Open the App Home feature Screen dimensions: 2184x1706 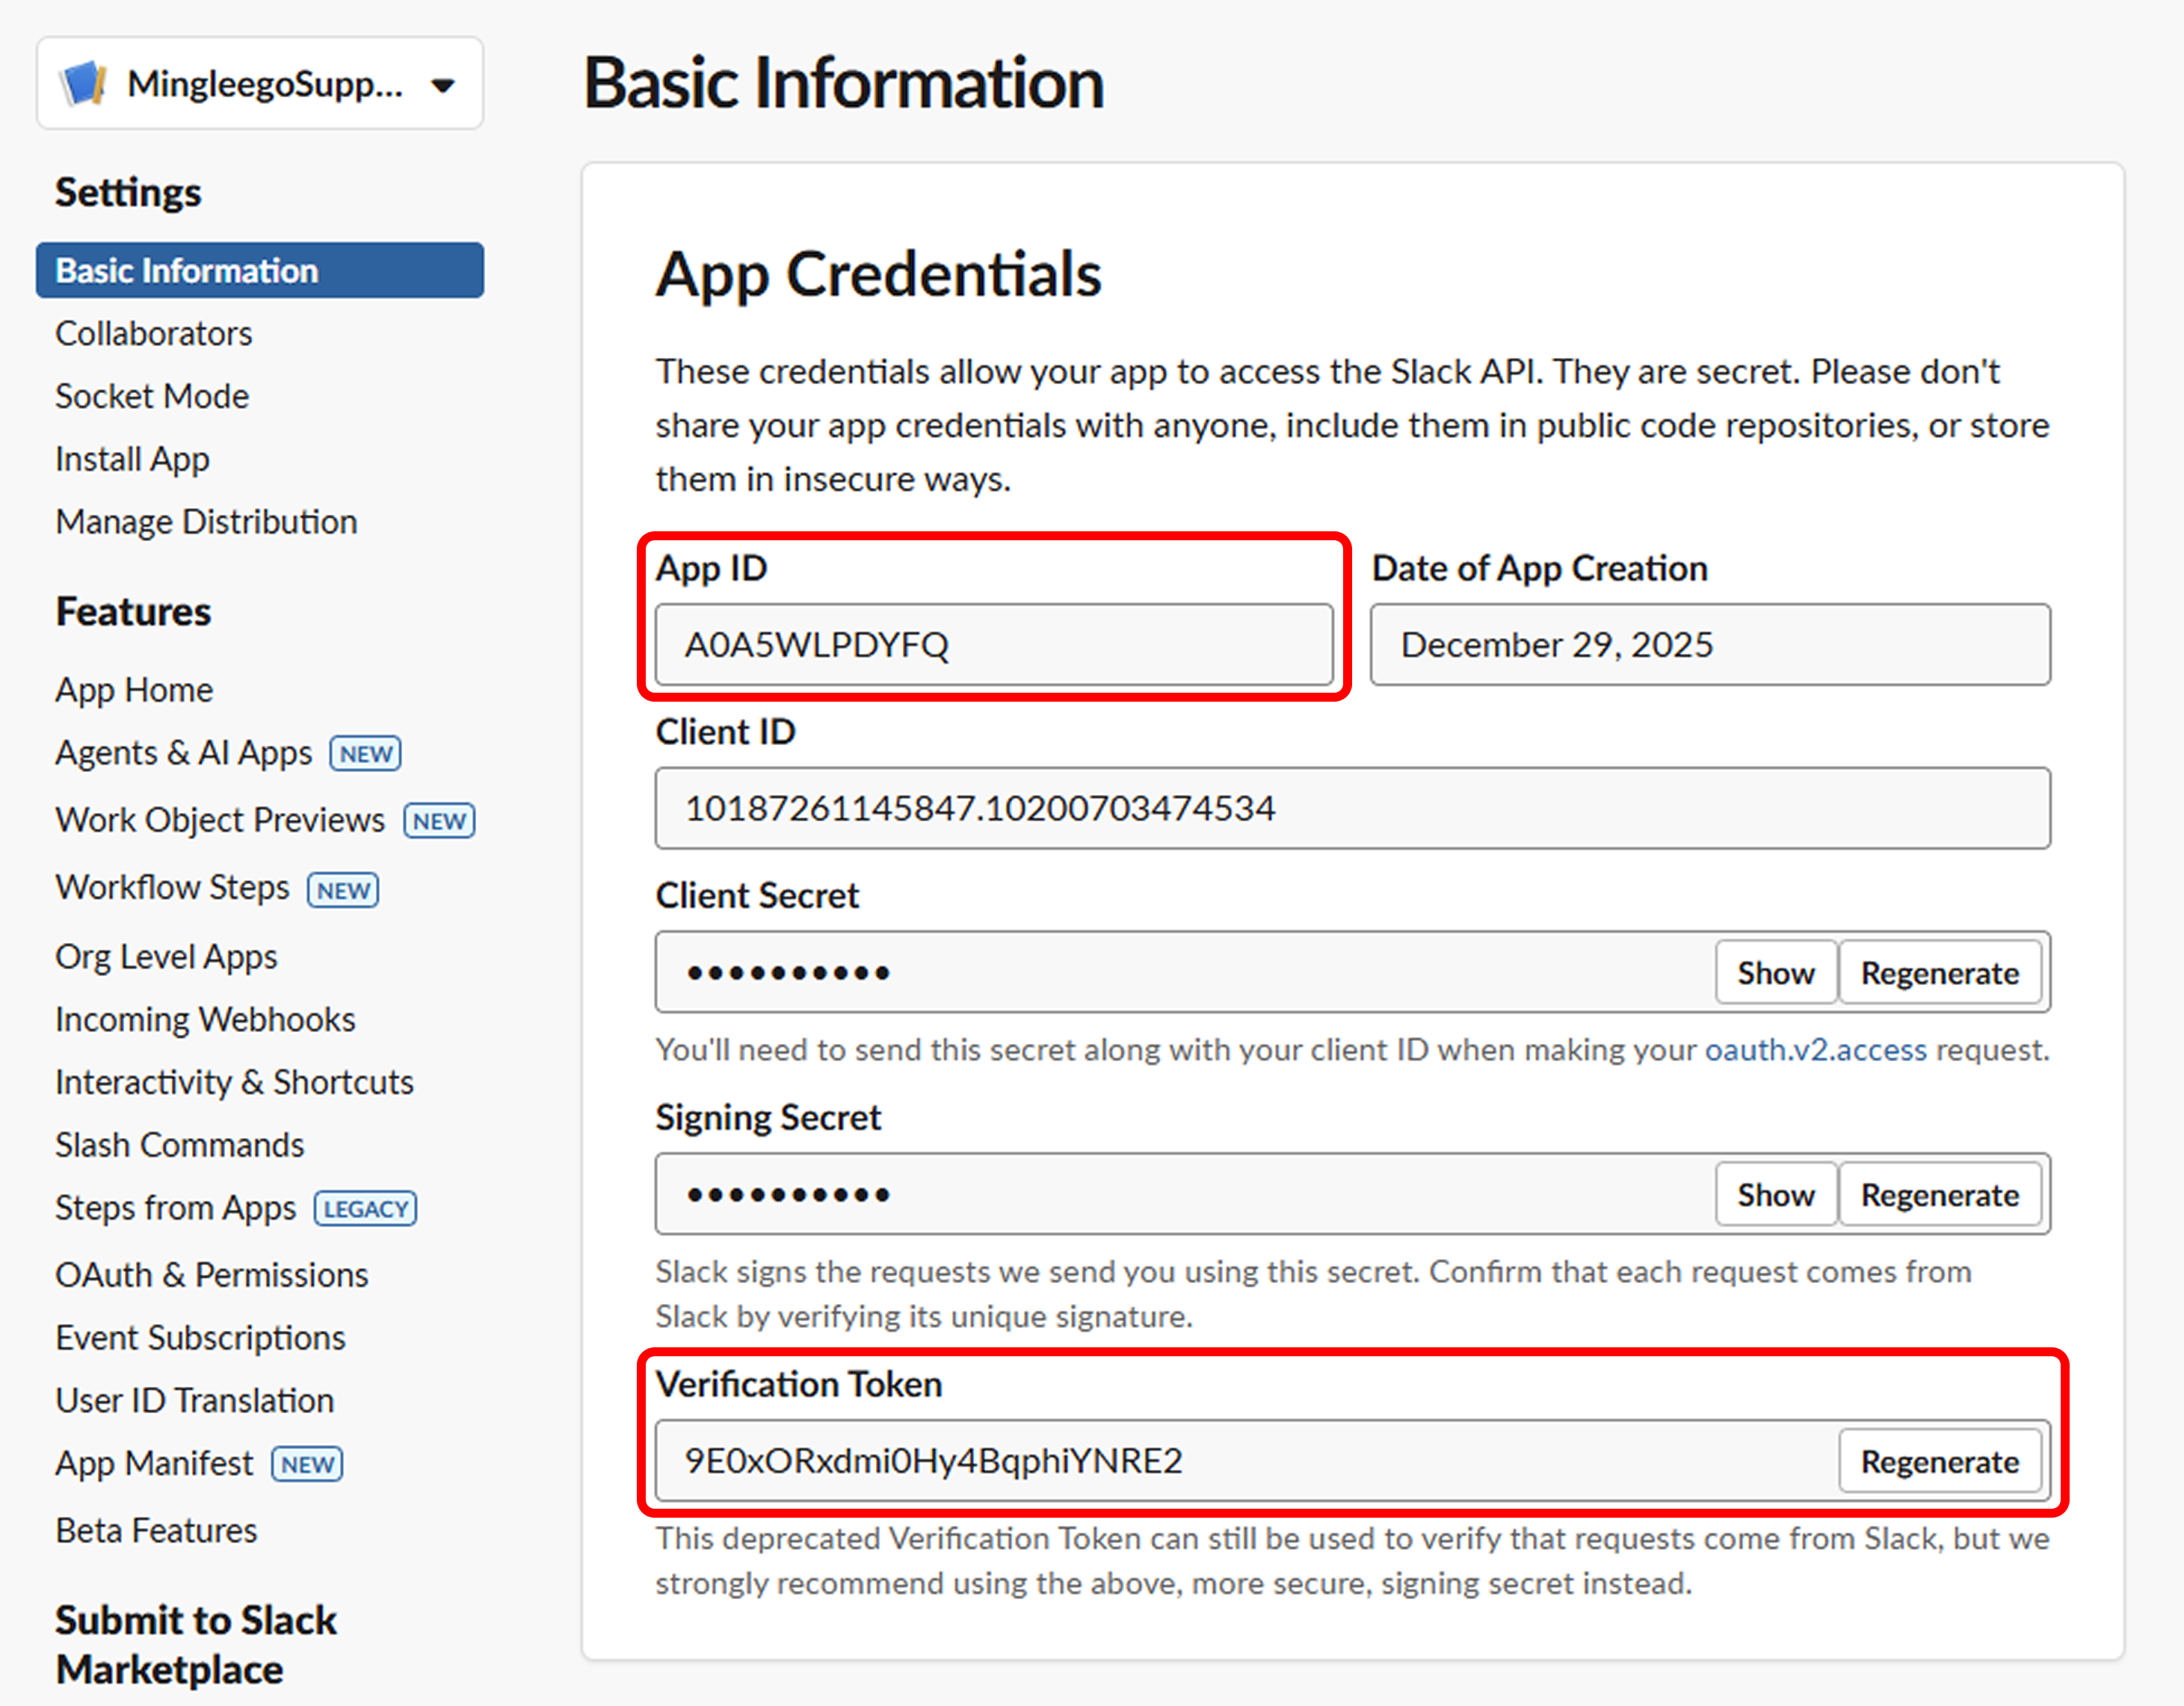click(134, 690)
